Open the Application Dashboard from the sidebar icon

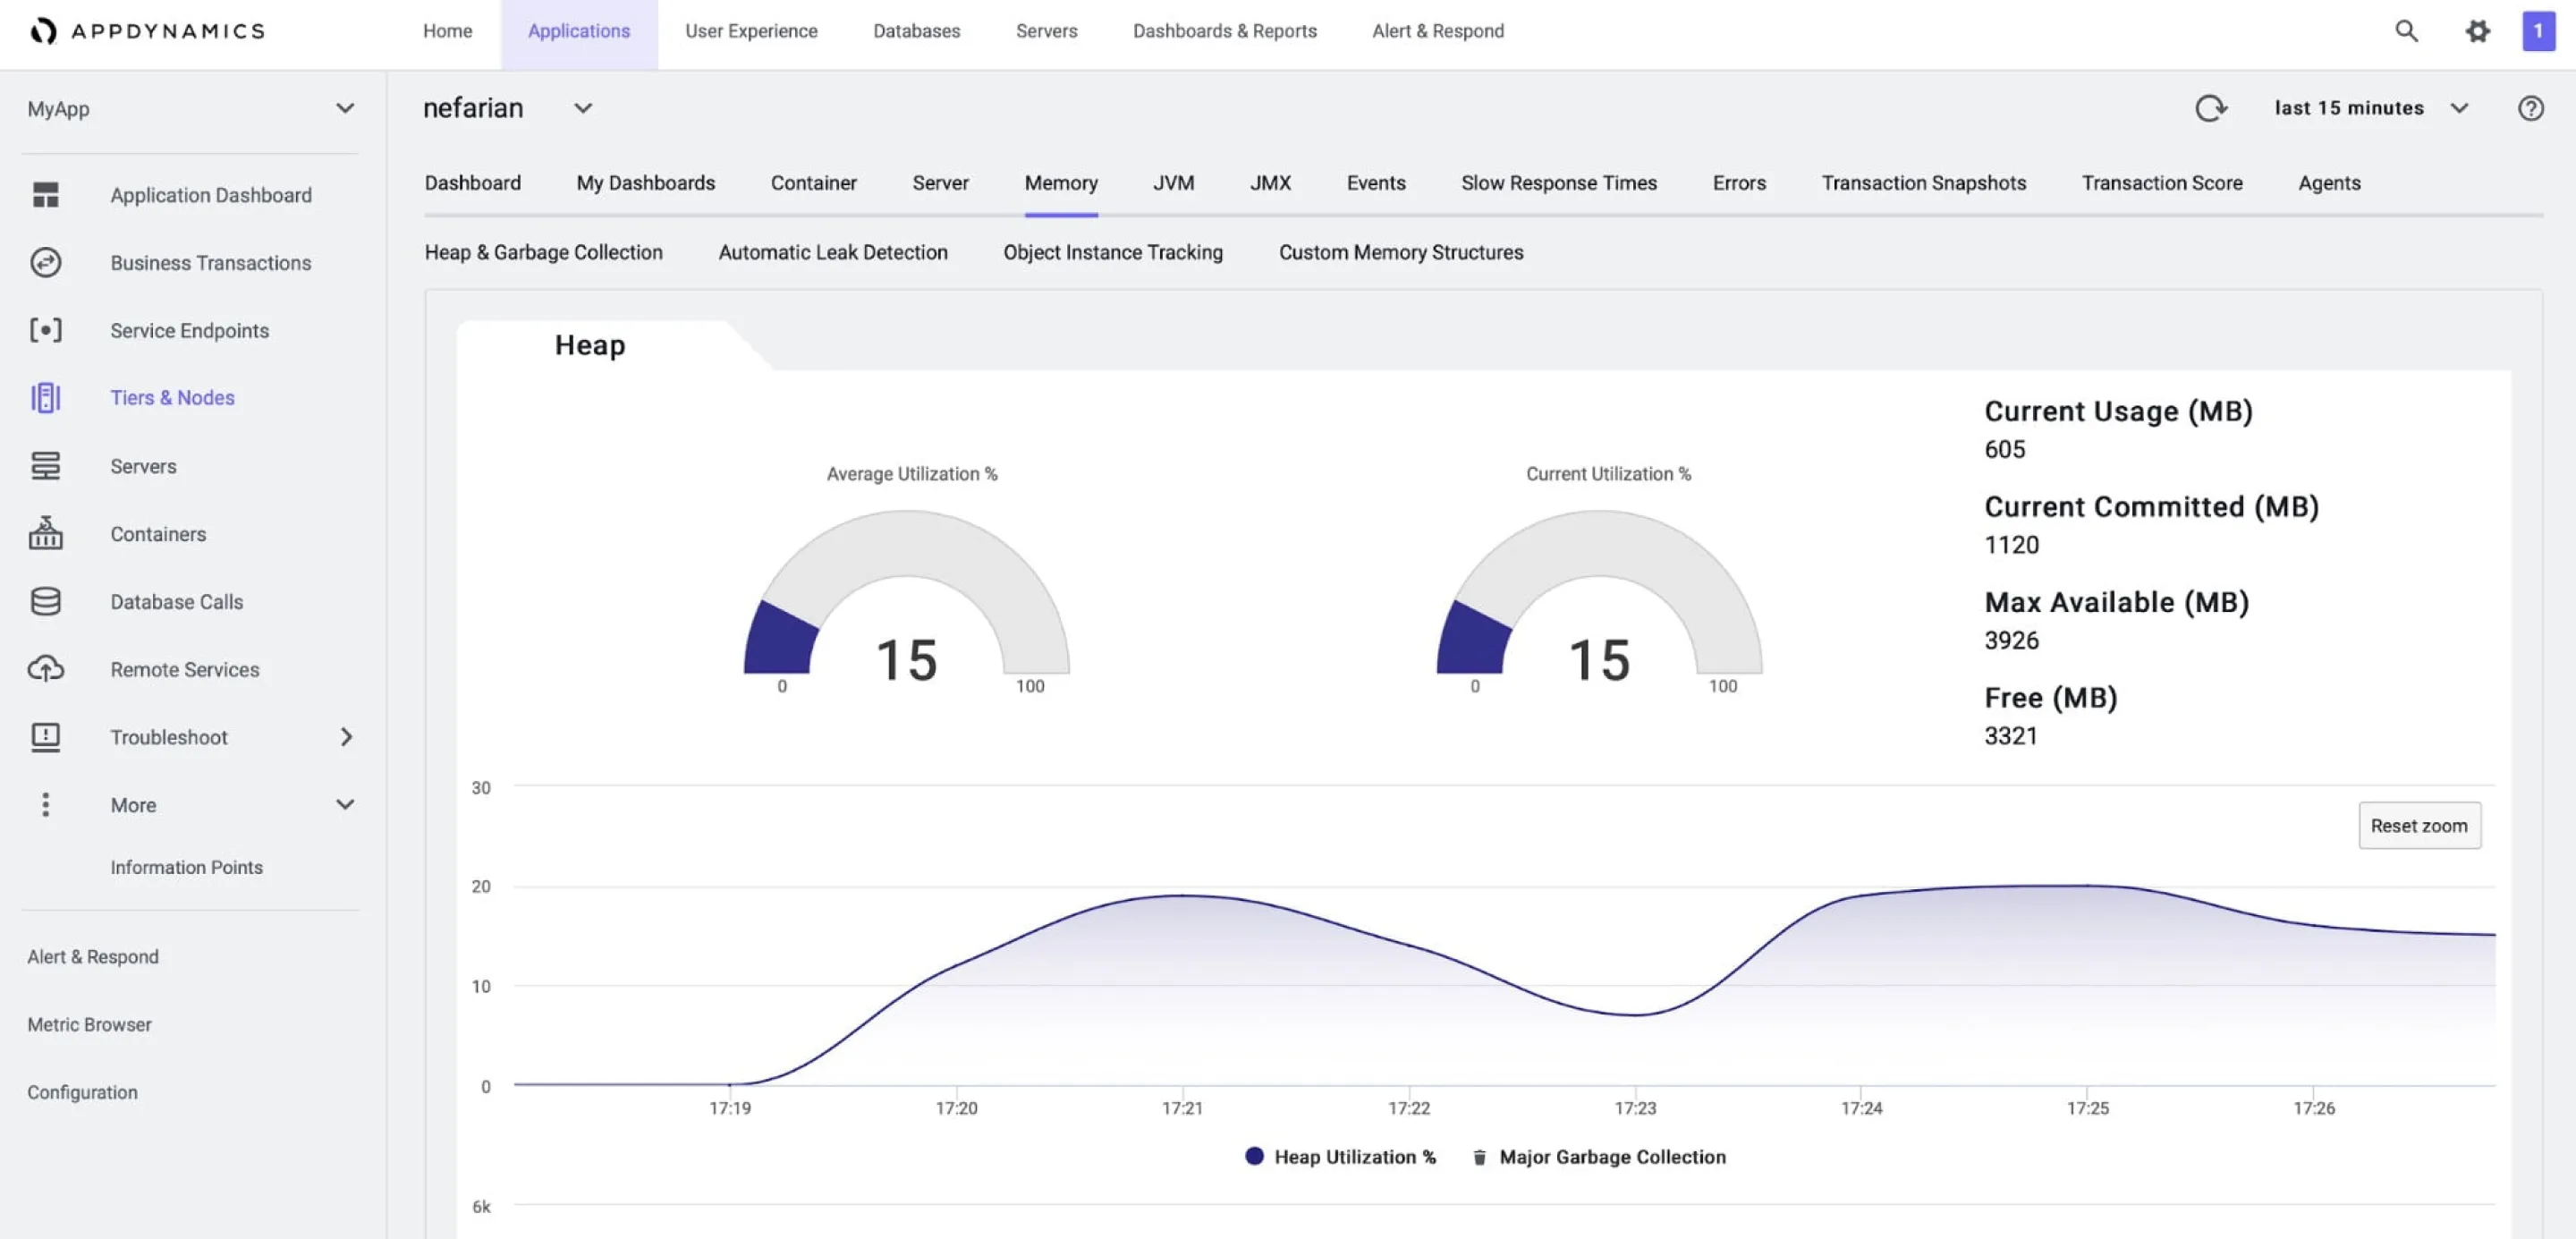tap(46, 195)
